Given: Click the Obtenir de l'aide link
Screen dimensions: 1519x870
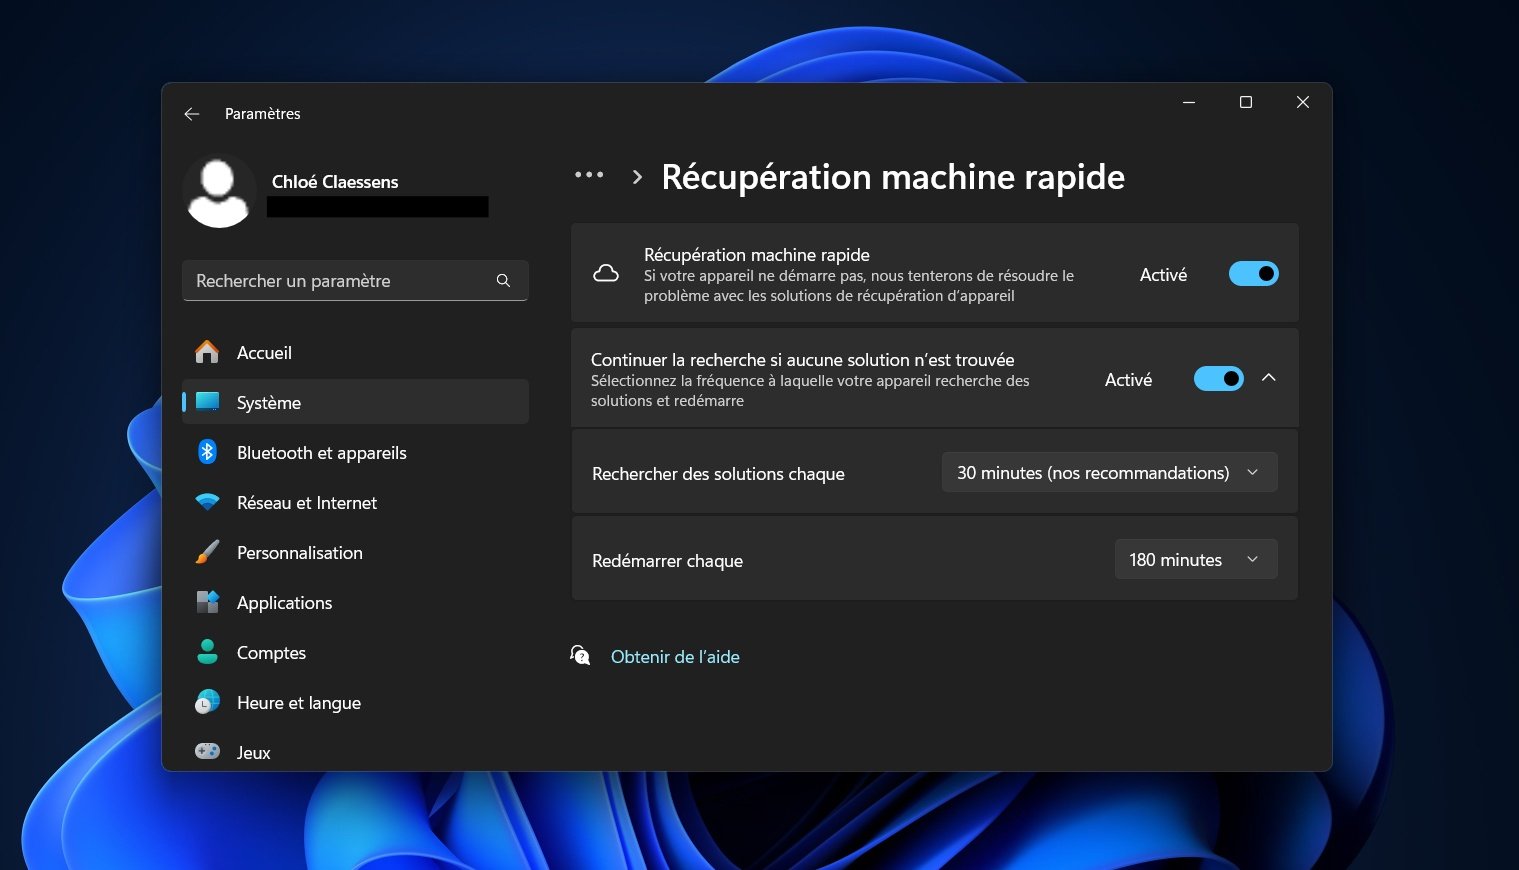Looking at the screenshot, I should (x=675, y=657).
